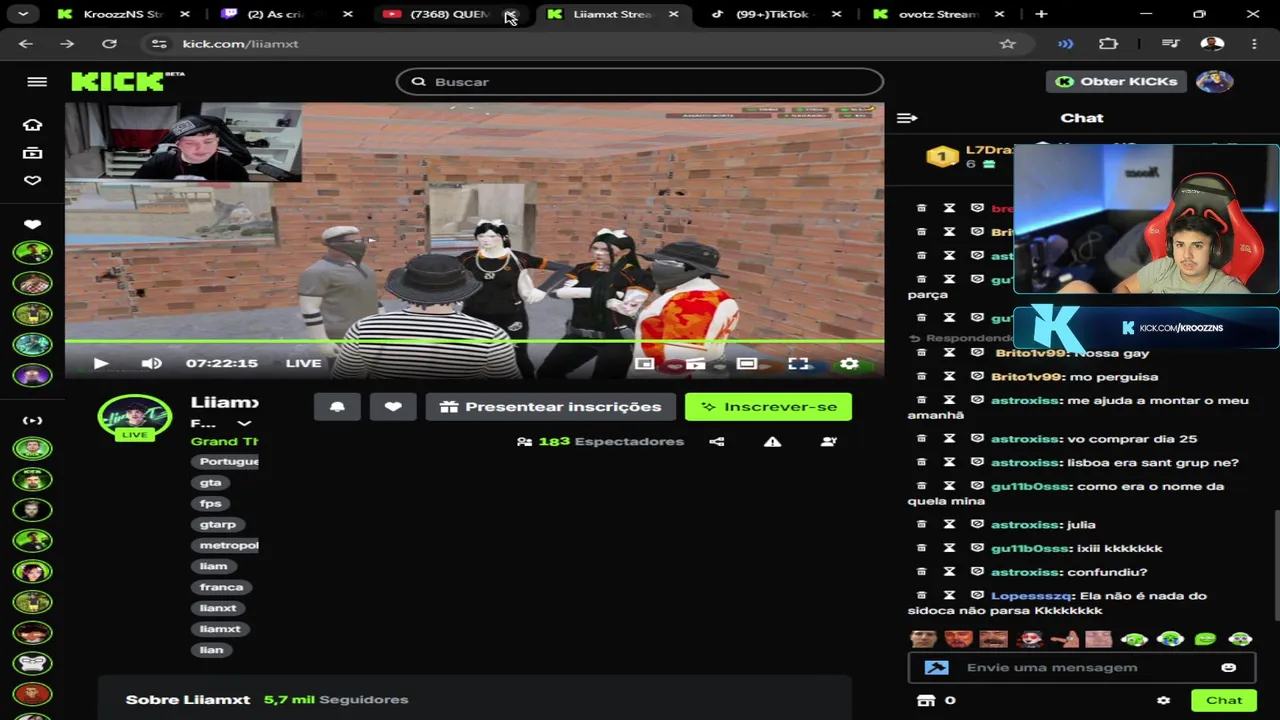Focus the Buscar search field

(640, 82)
